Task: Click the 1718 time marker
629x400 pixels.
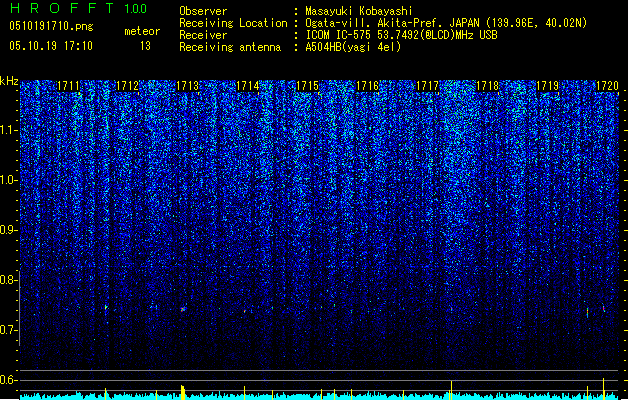Action: click(x=487, y=86)
